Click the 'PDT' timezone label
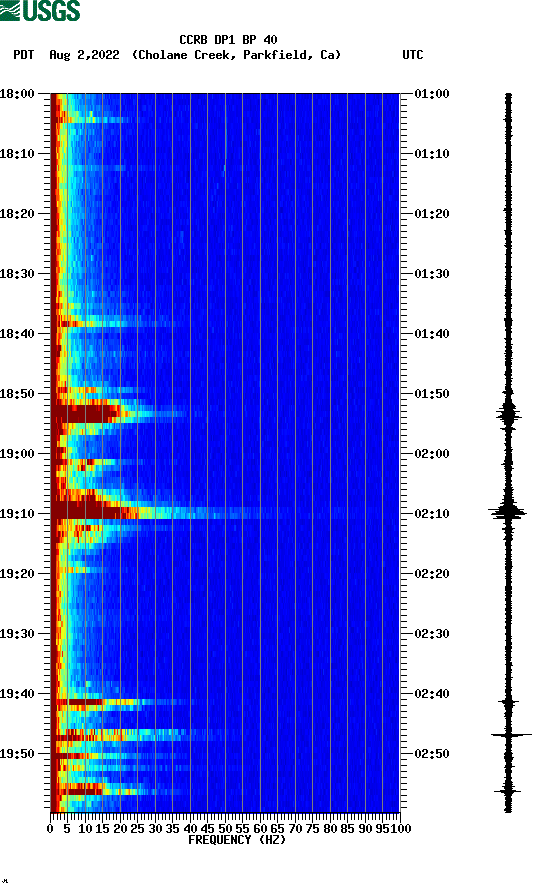The image size is (552, 892). [24, 55]
